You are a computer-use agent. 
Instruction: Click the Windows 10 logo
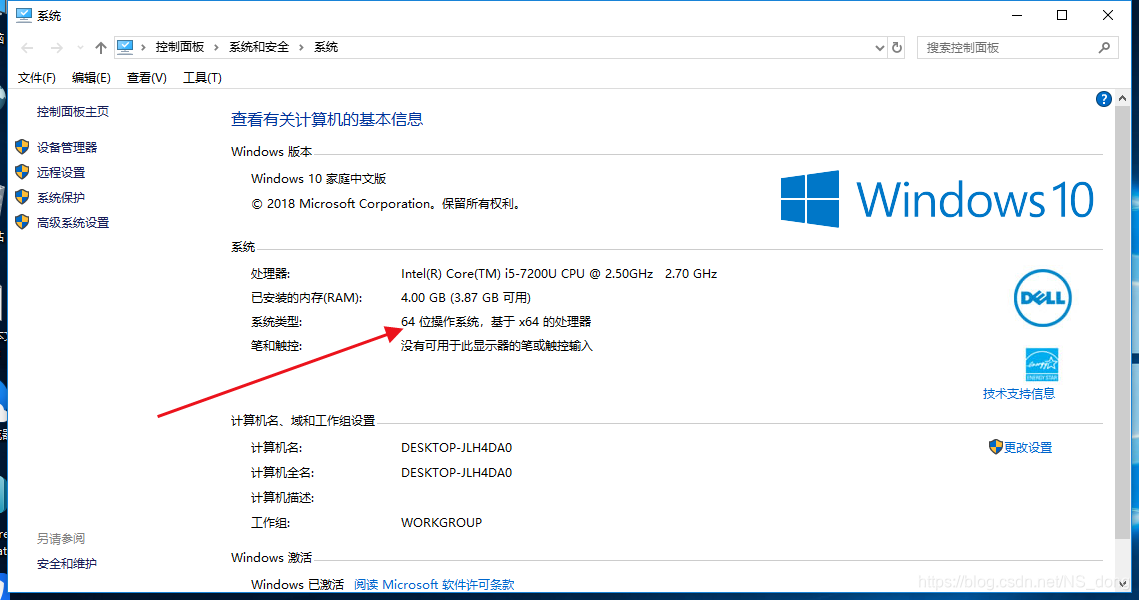click(937, 199)
